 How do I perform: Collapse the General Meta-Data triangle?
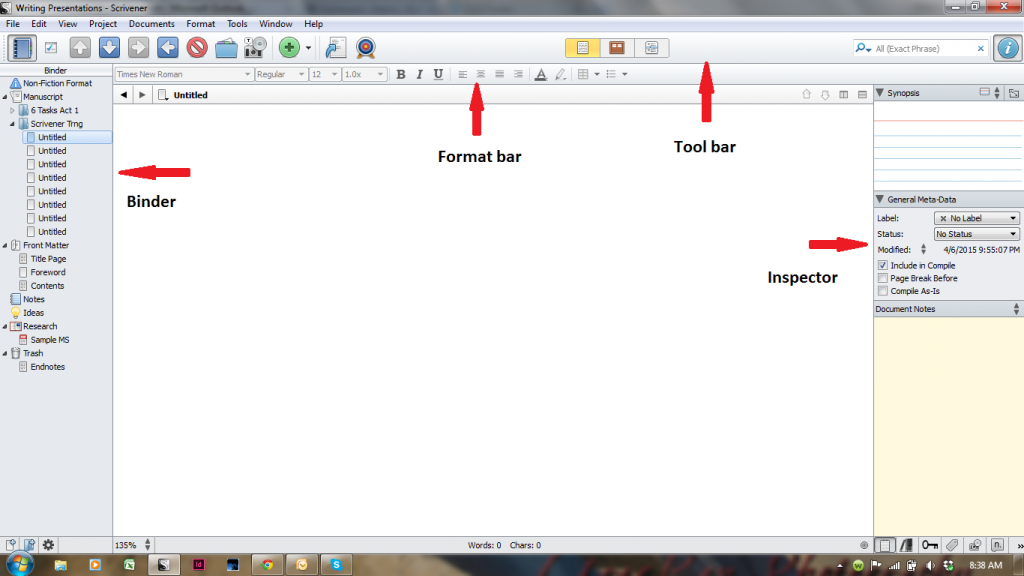tap(880, 199)
